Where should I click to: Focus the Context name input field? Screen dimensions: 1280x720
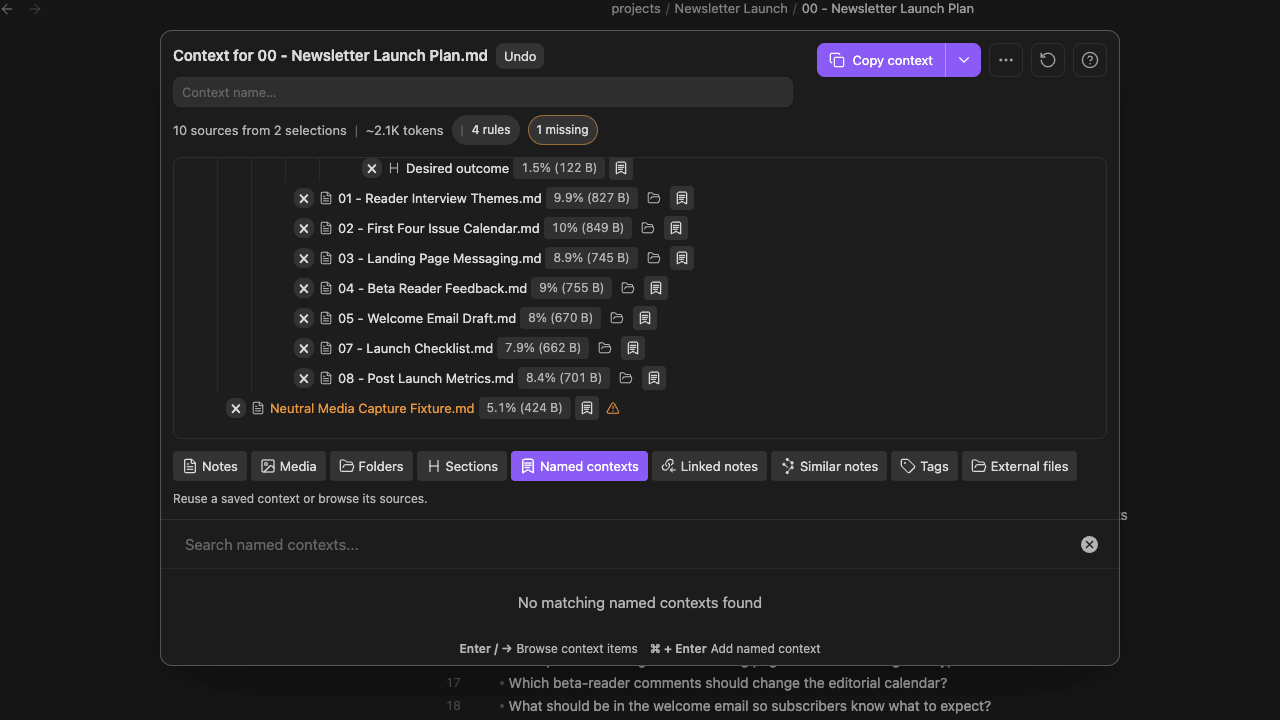click(x=483, y=92)
